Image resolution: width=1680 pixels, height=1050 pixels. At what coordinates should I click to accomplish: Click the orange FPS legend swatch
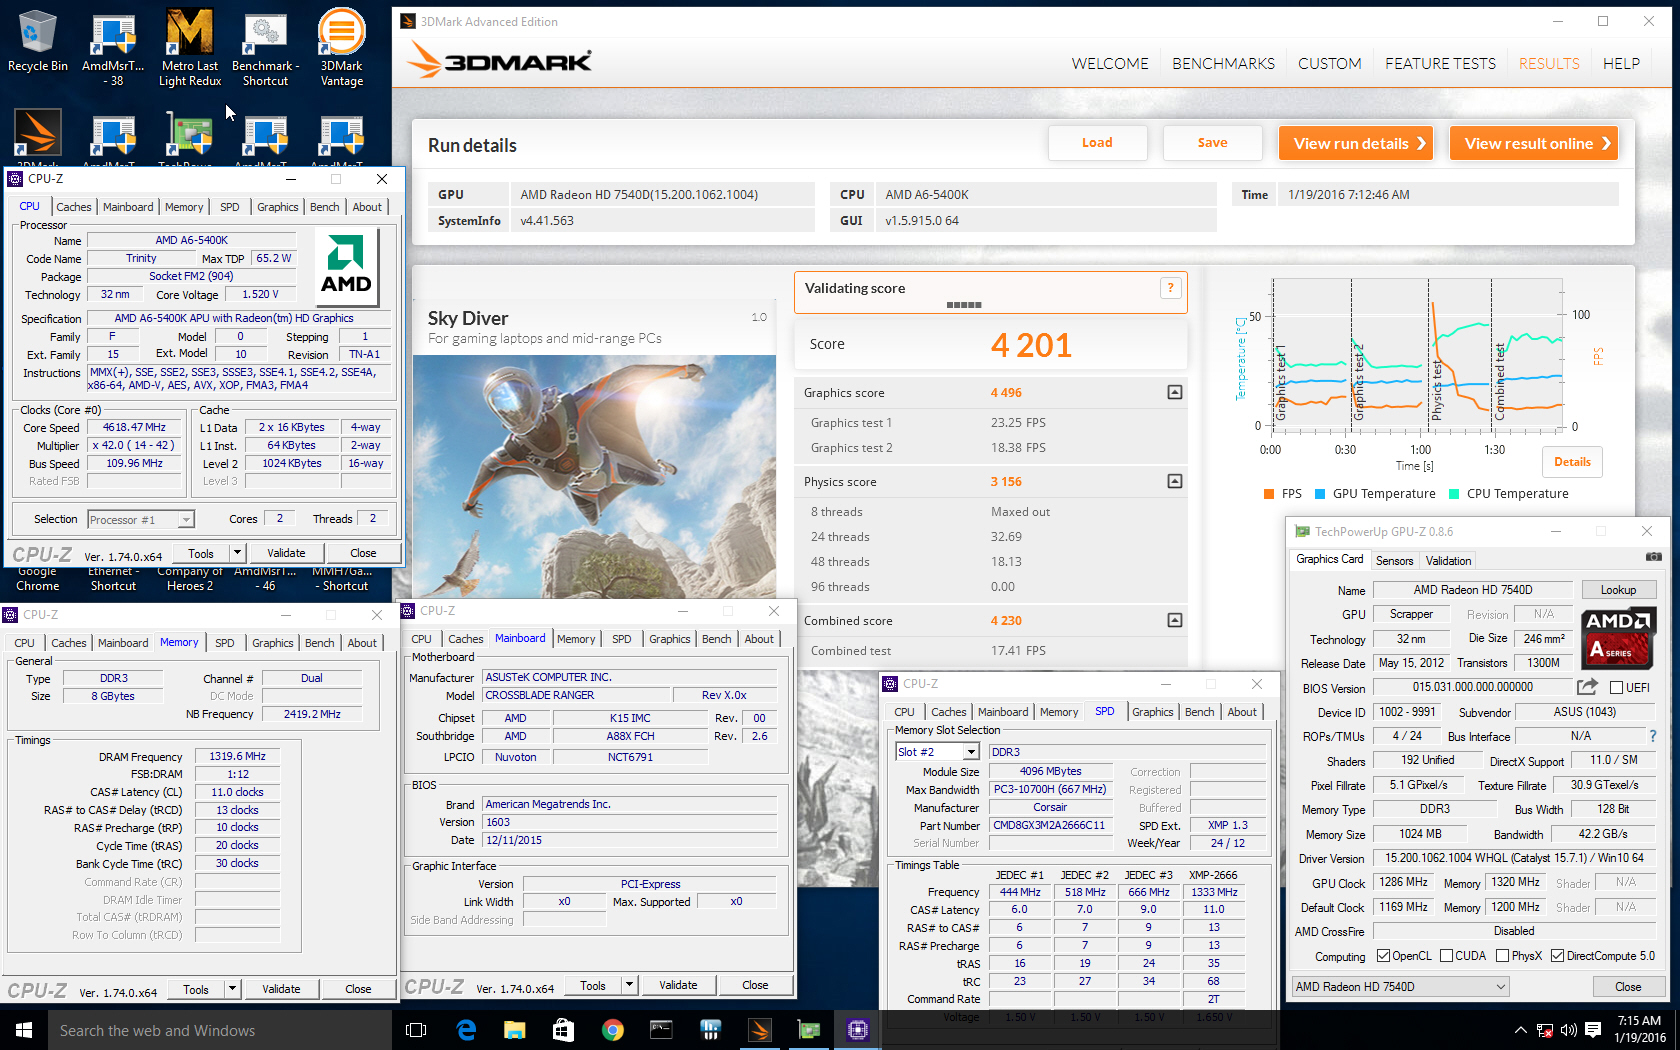[1269, 494]
